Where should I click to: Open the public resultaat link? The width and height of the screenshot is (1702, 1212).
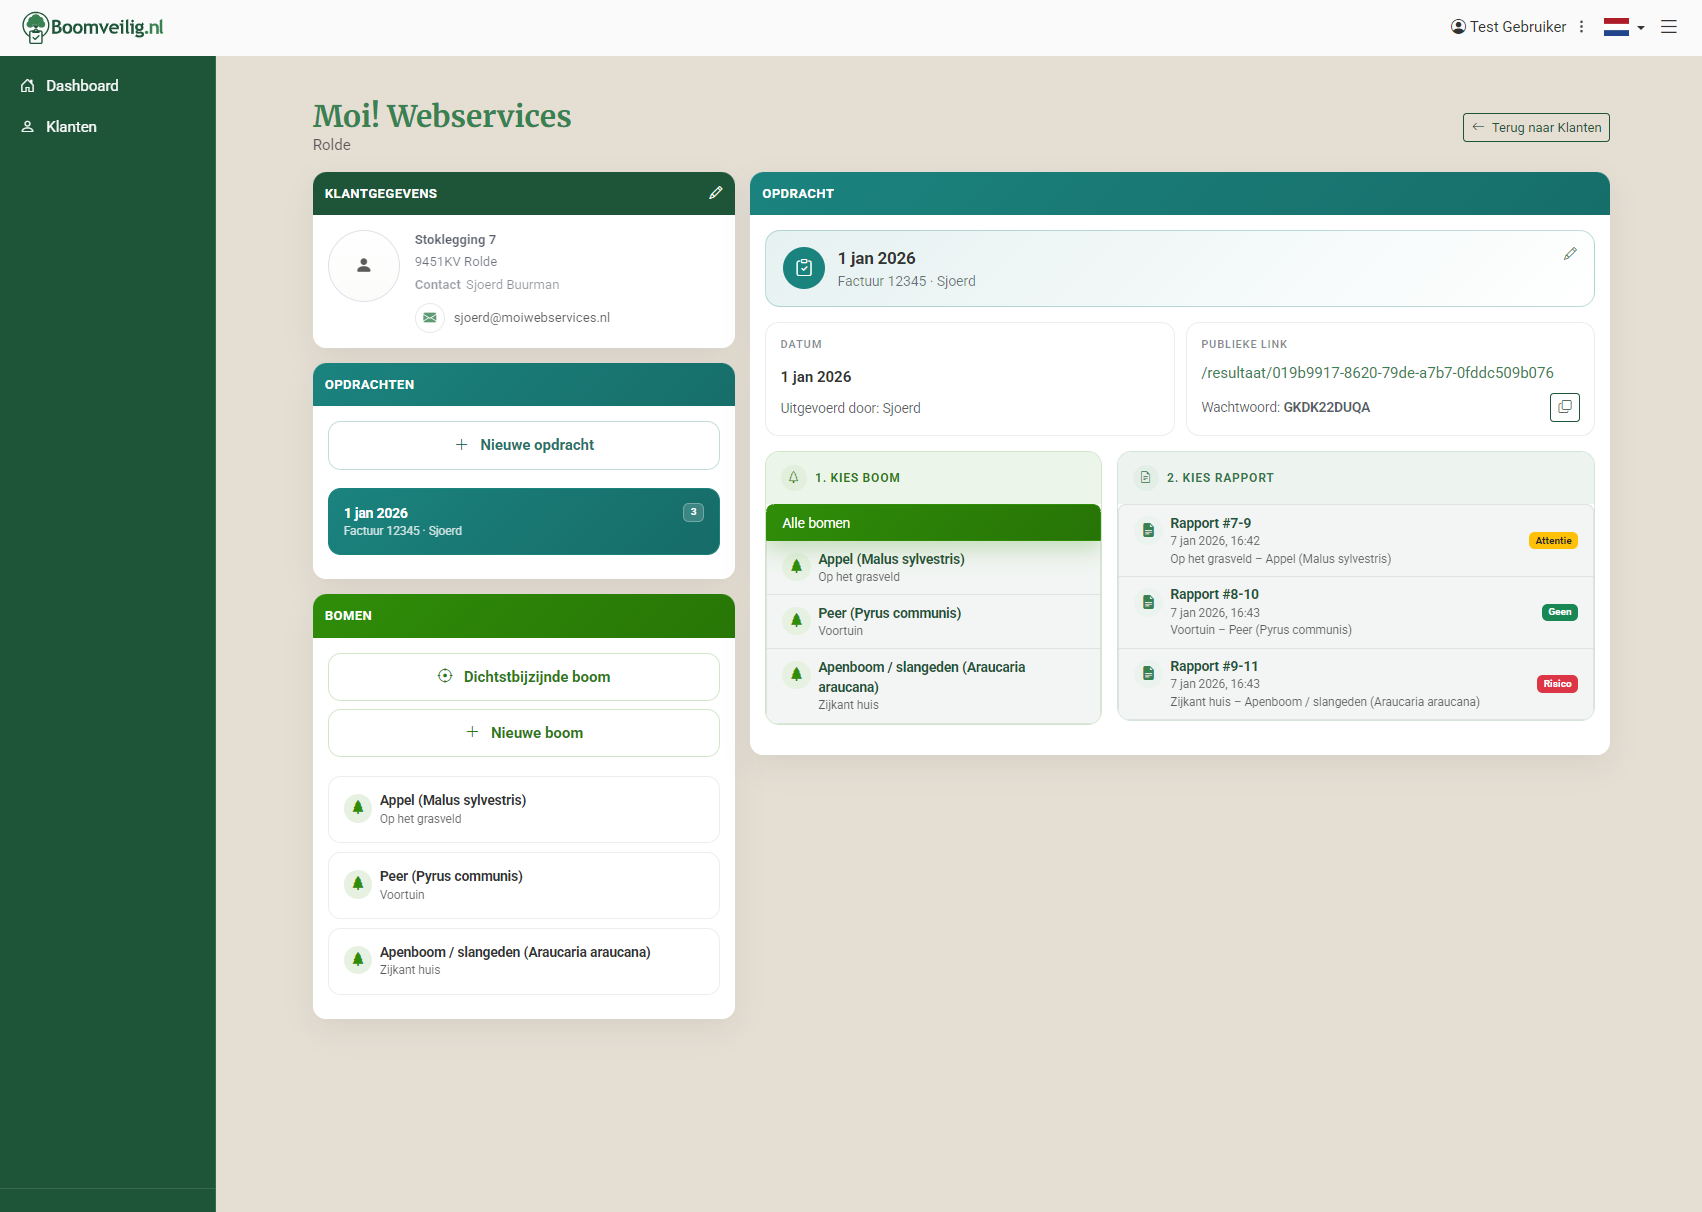(1377, 373)
